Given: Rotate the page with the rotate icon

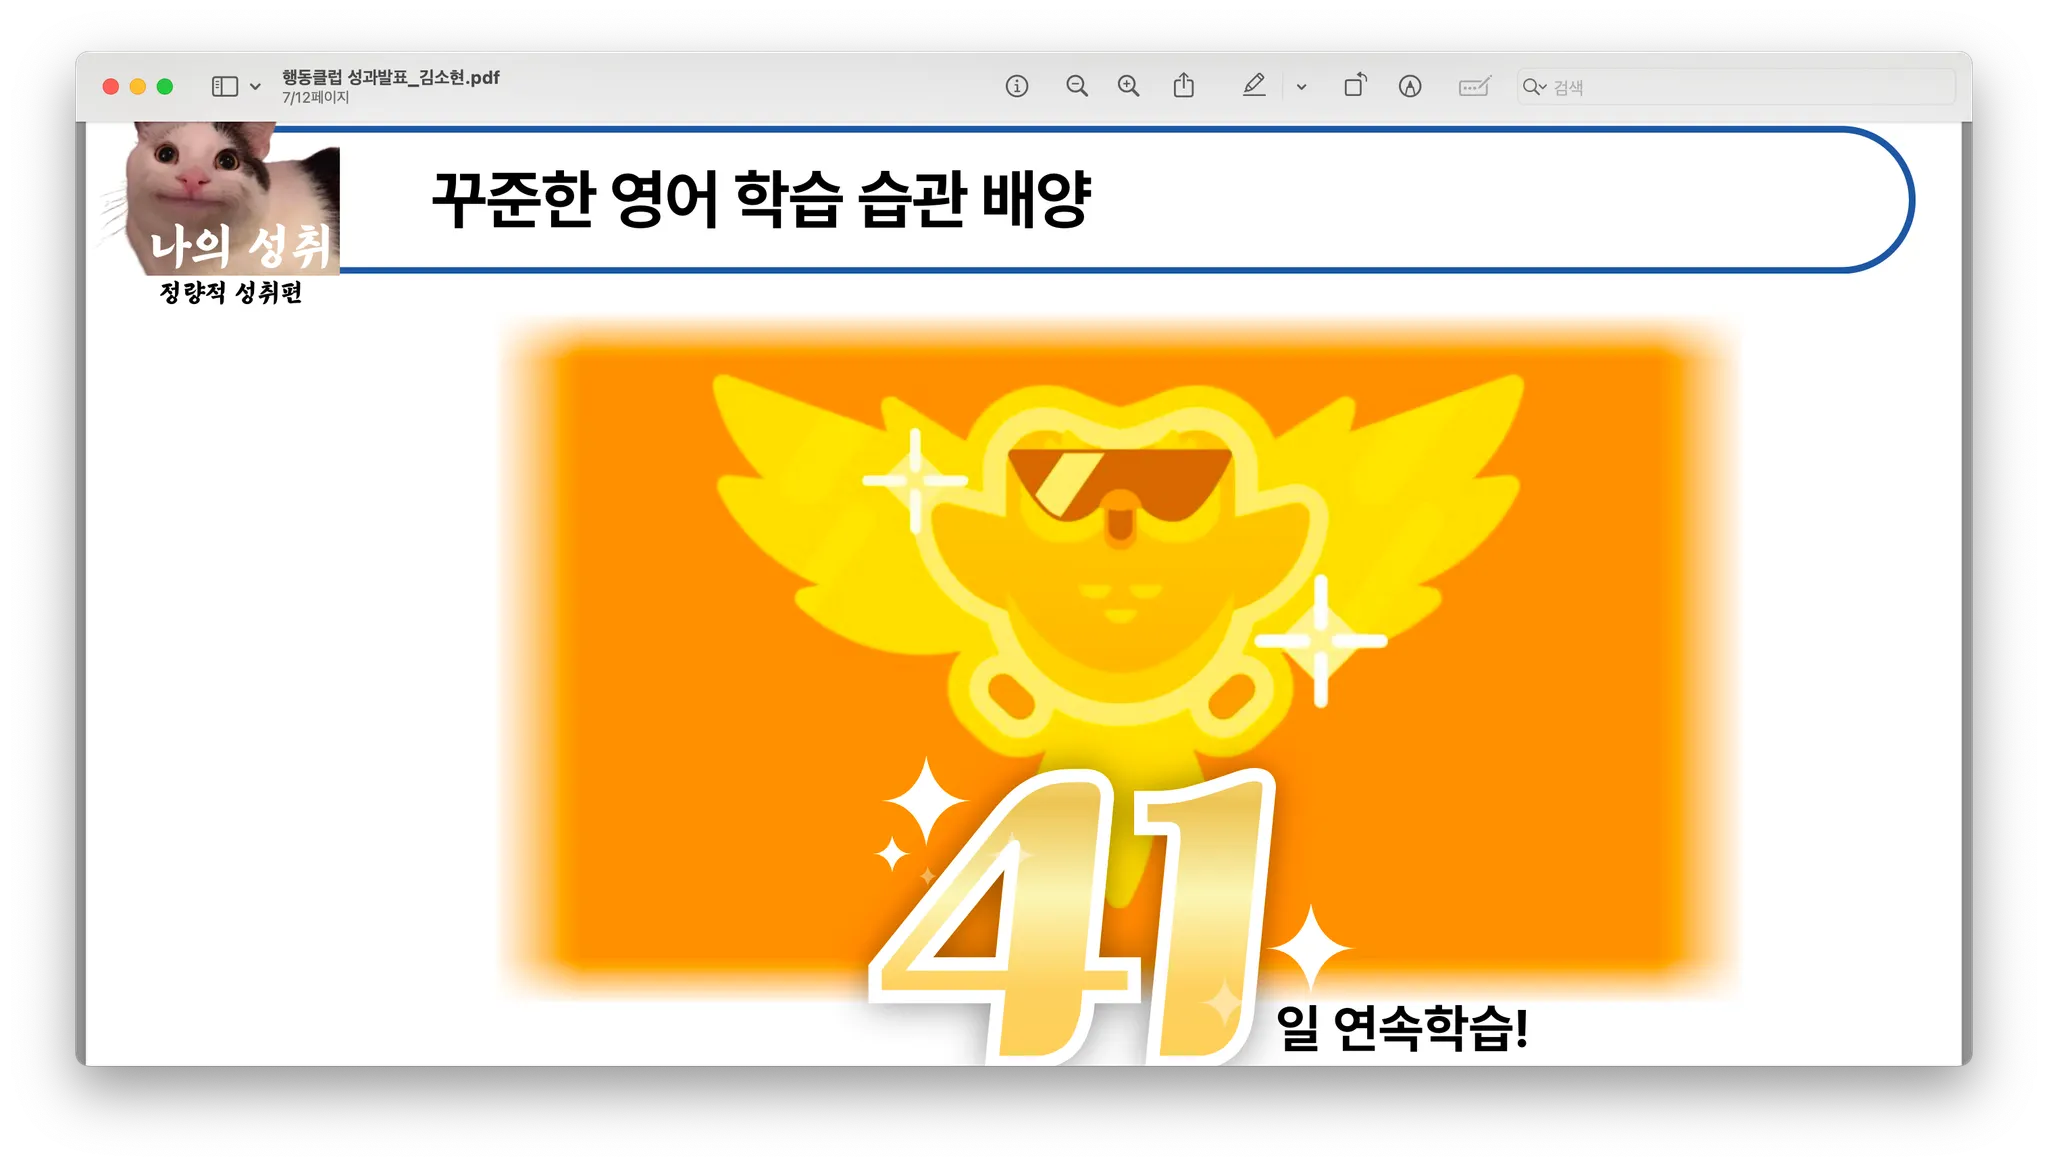Looking at the screenshot, I should [1355, 87].
